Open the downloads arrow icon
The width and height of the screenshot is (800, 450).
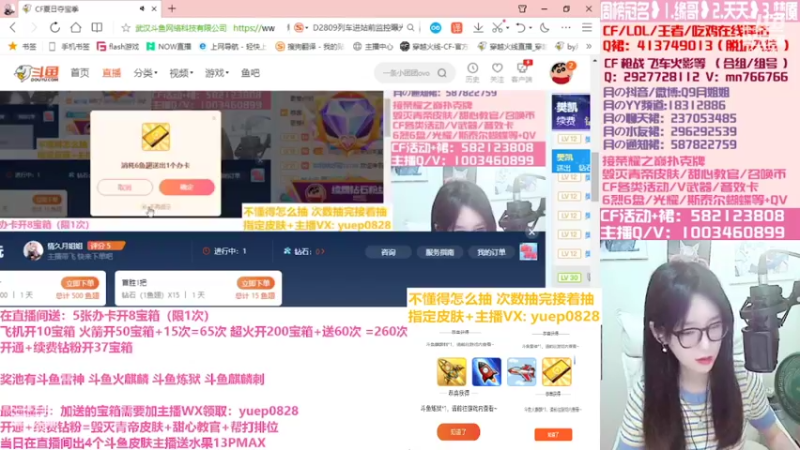478,28
